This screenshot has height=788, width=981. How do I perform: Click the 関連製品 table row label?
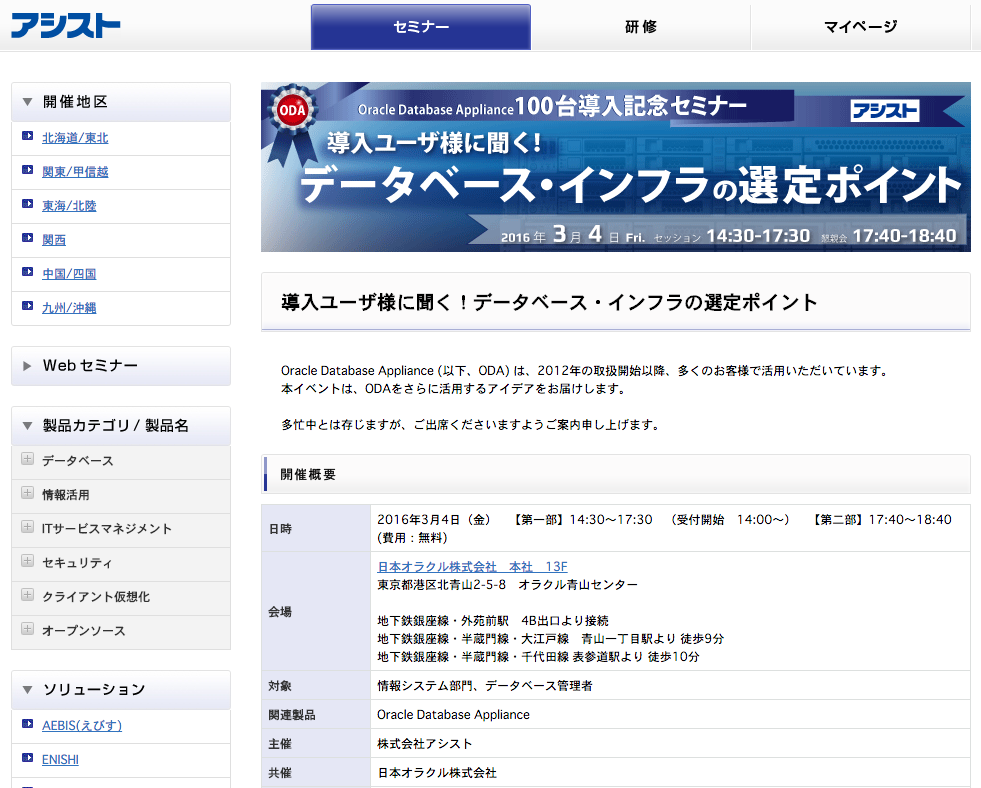tap(292, 715)
